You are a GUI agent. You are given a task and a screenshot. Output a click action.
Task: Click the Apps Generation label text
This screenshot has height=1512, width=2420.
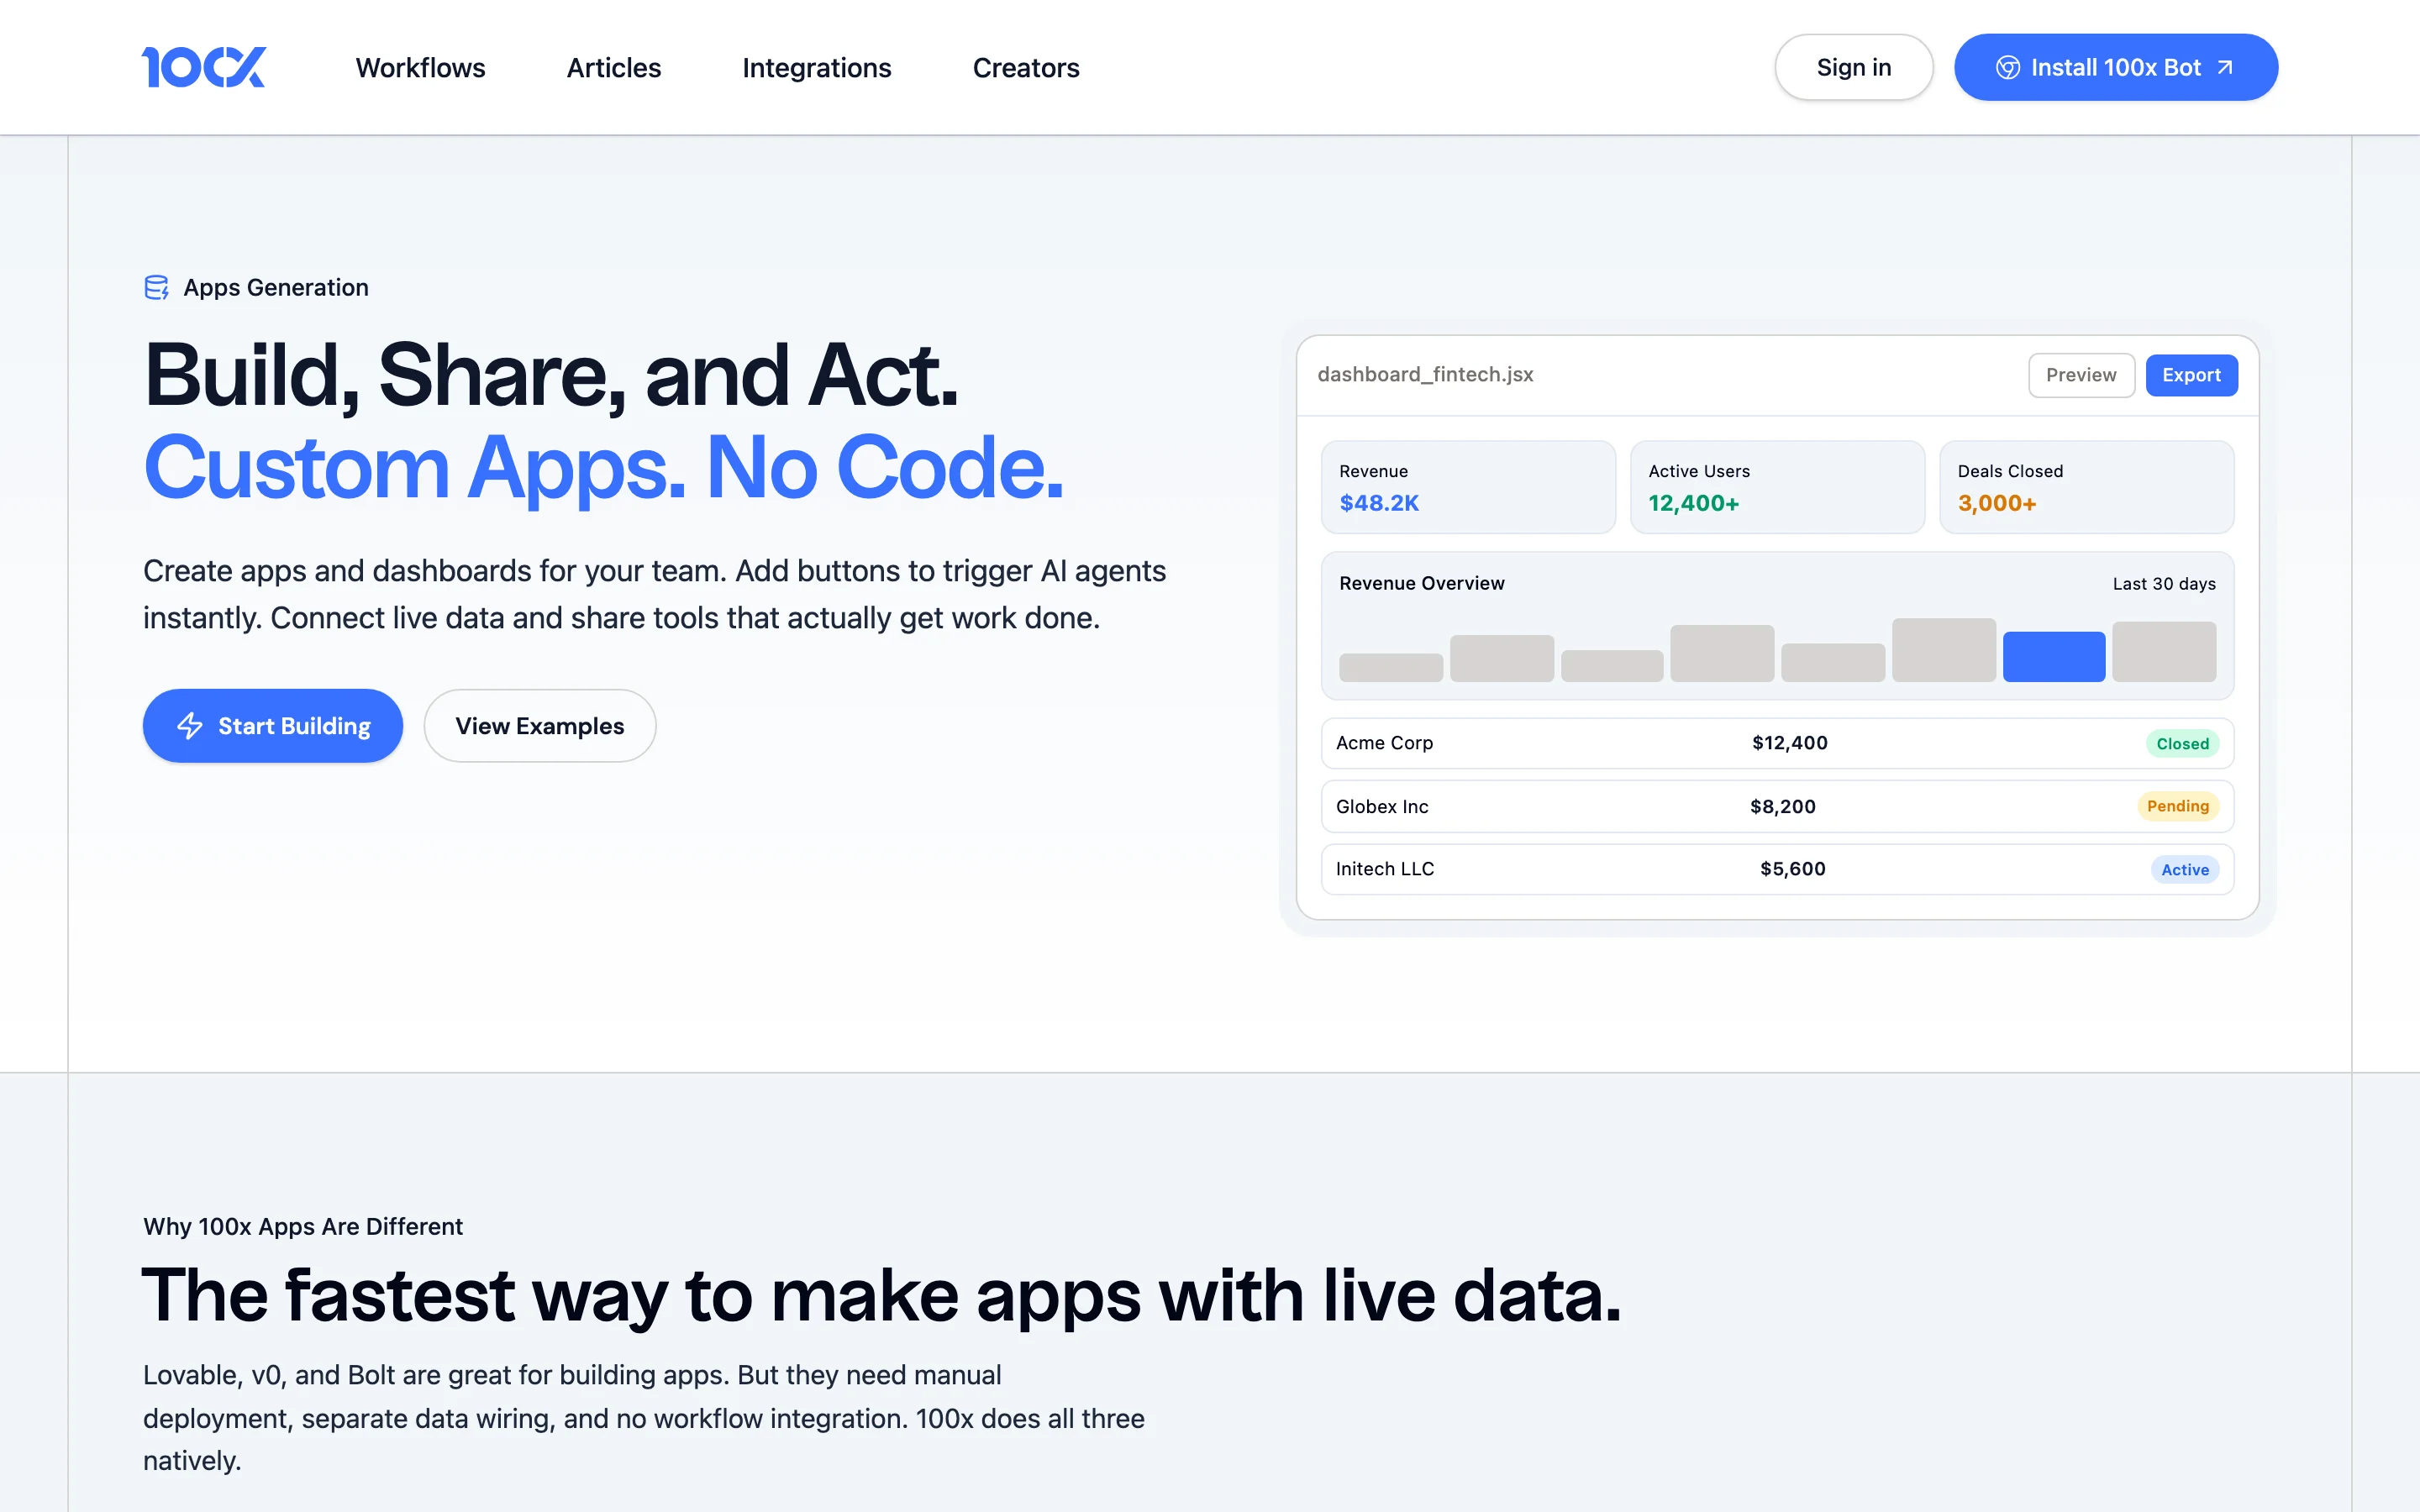pos(276,288)
